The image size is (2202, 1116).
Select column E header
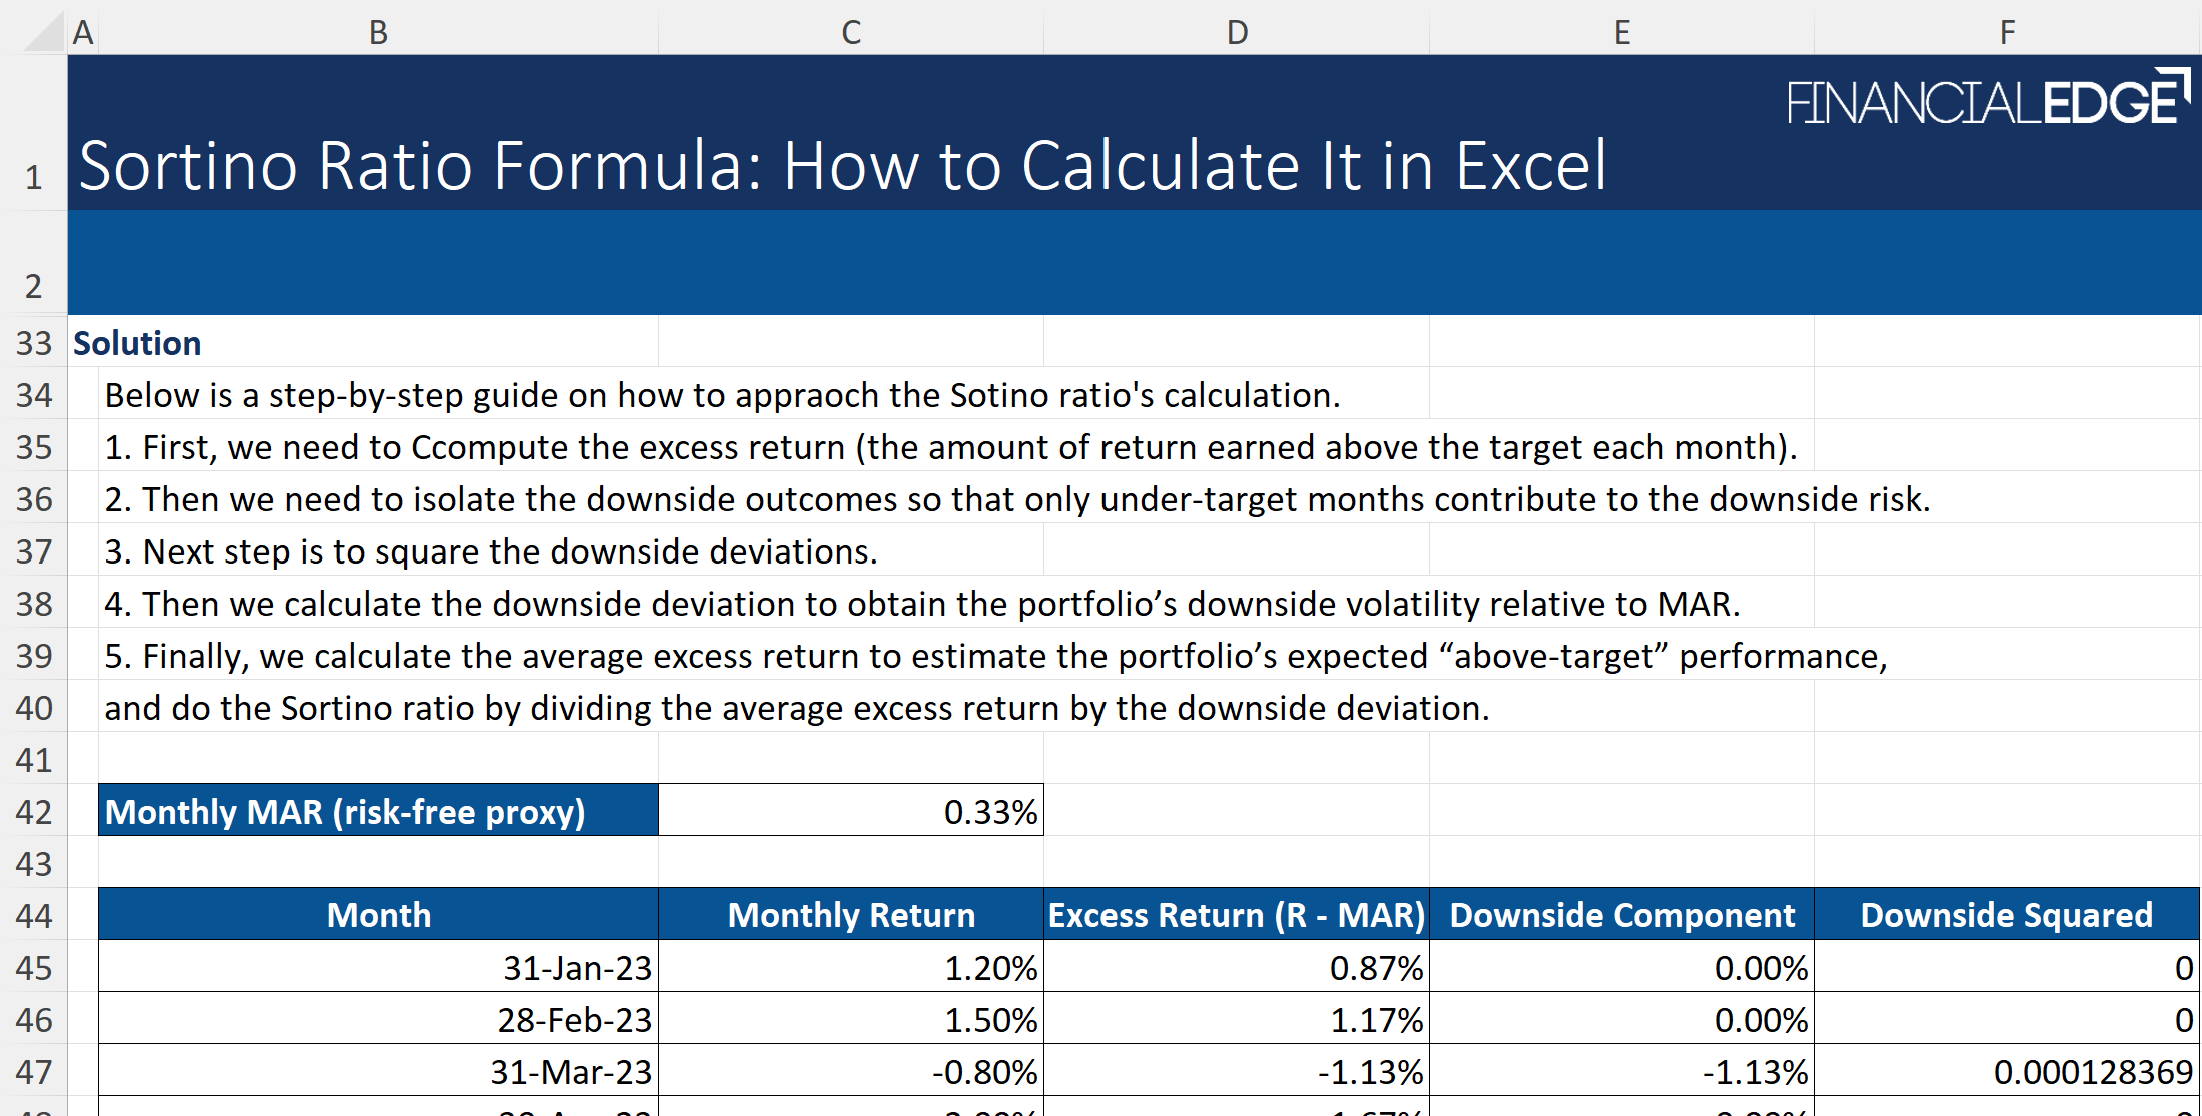1621,32
